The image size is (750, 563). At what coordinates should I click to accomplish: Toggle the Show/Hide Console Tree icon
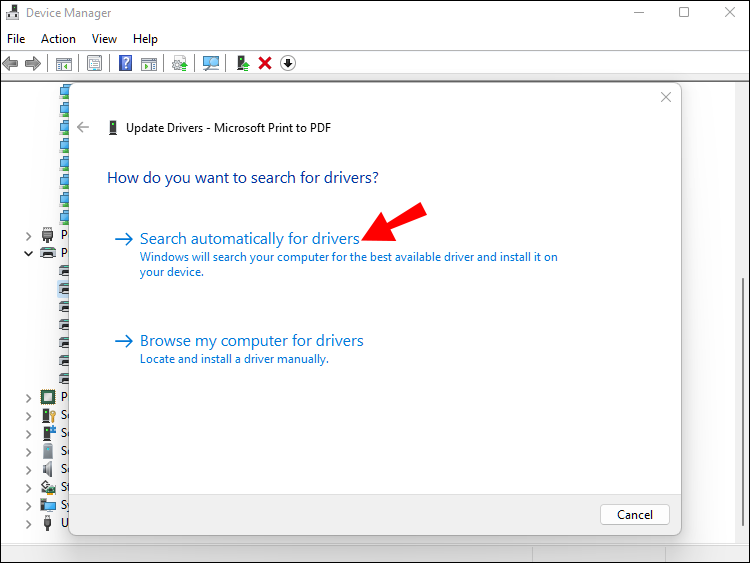(64, 63)
